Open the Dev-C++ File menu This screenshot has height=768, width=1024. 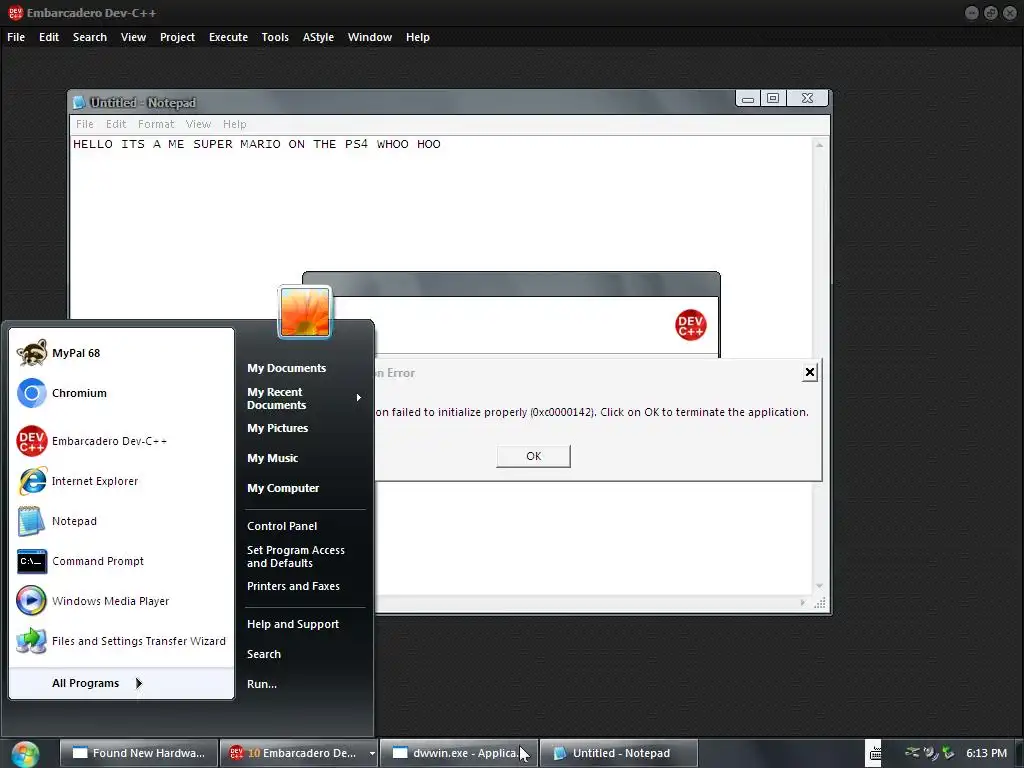[x=16, y=37]
